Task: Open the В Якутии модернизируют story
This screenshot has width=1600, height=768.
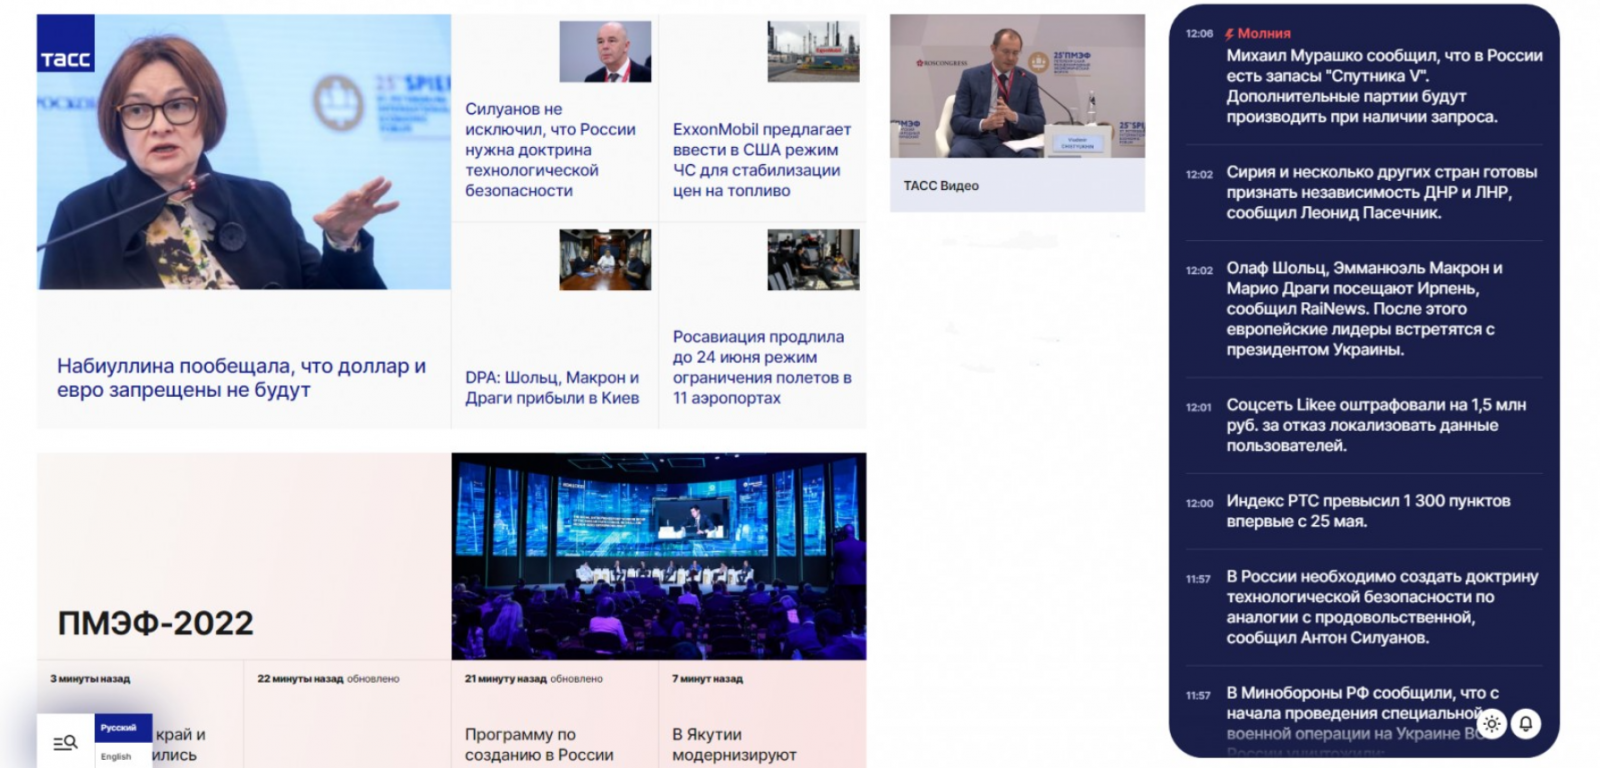Action: 734,745
